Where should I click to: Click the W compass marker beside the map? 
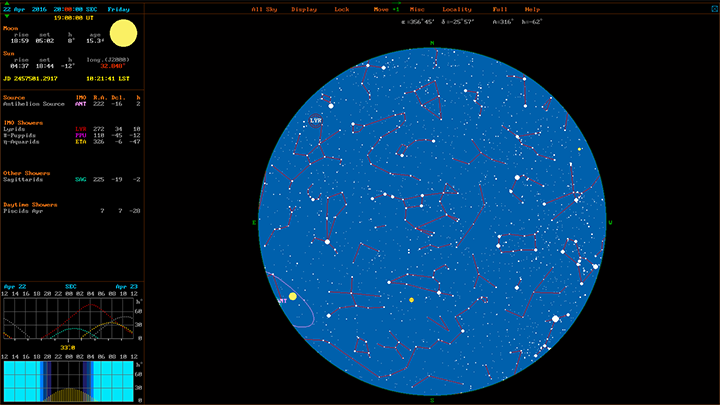[x=610, y=222]
